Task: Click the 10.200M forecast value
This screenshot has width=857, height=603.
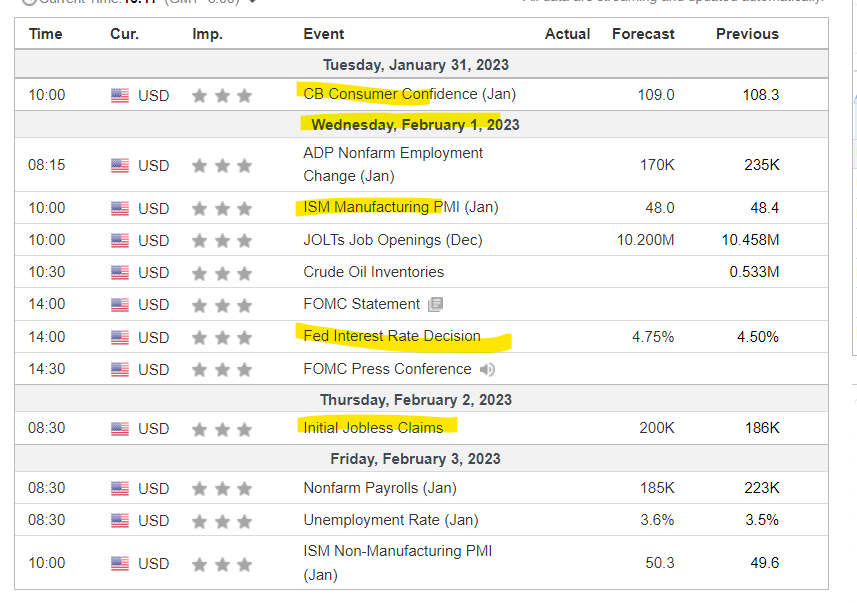Action: [x=645, y=240]
